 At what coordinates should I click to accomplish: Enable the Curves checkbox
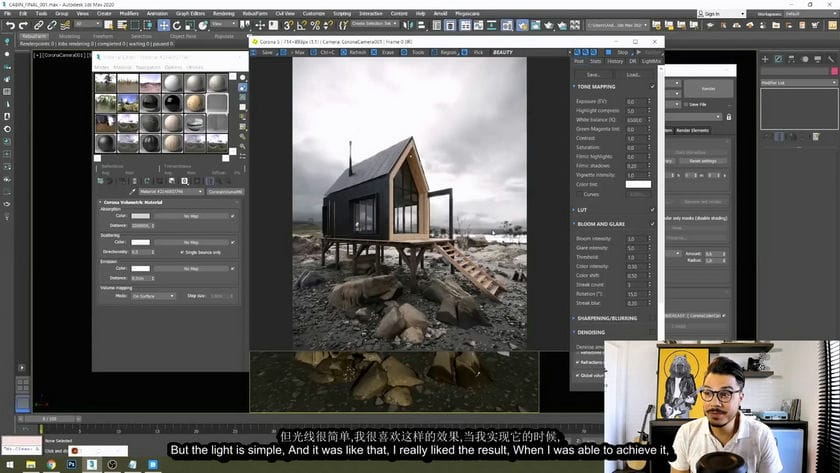pos(580,194)
